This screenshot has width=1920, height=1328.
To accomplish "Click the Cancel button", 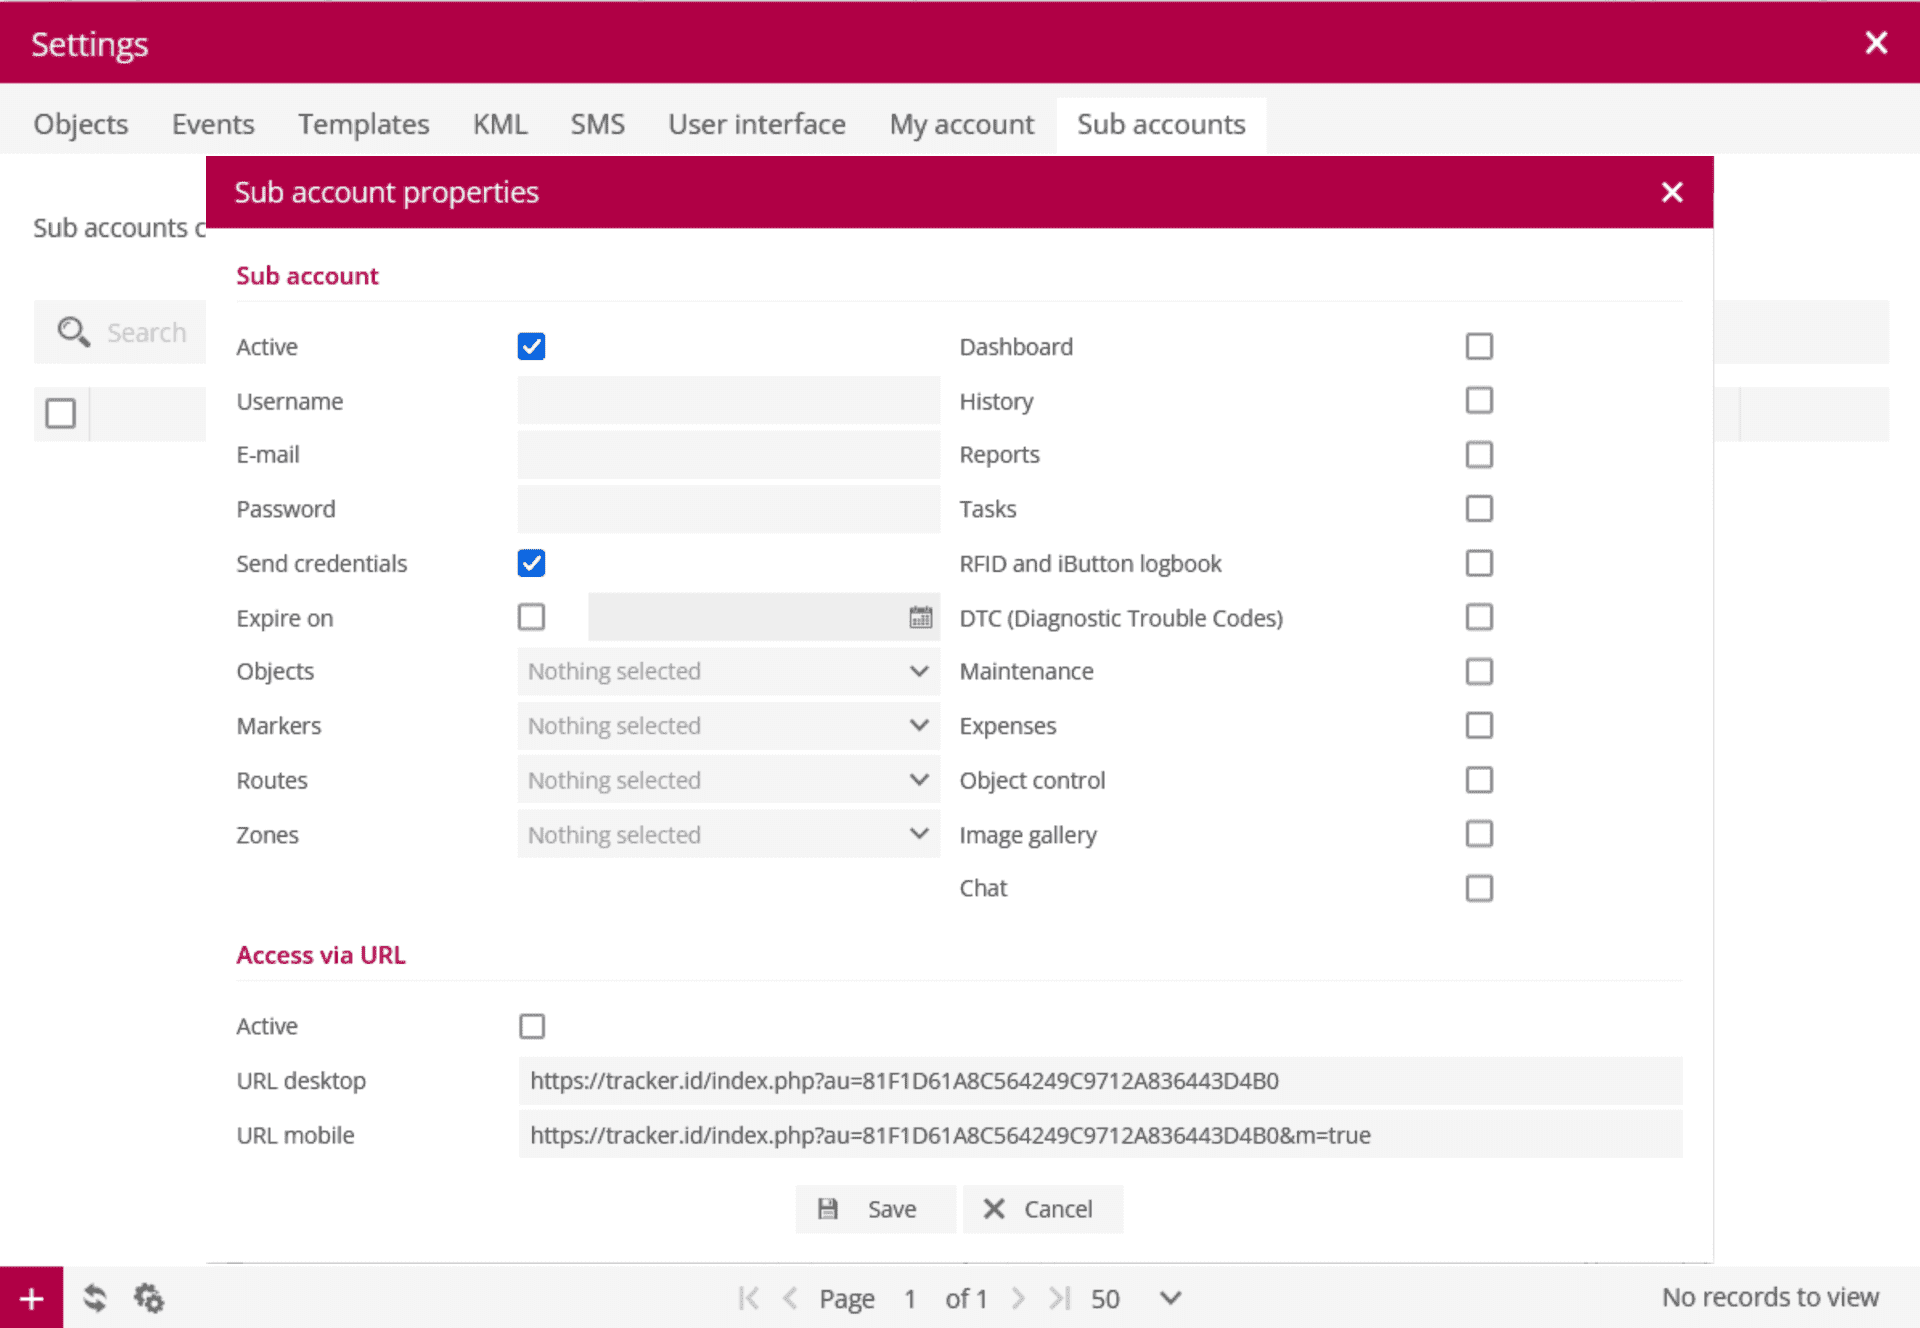I will tap(1042, 1209).
